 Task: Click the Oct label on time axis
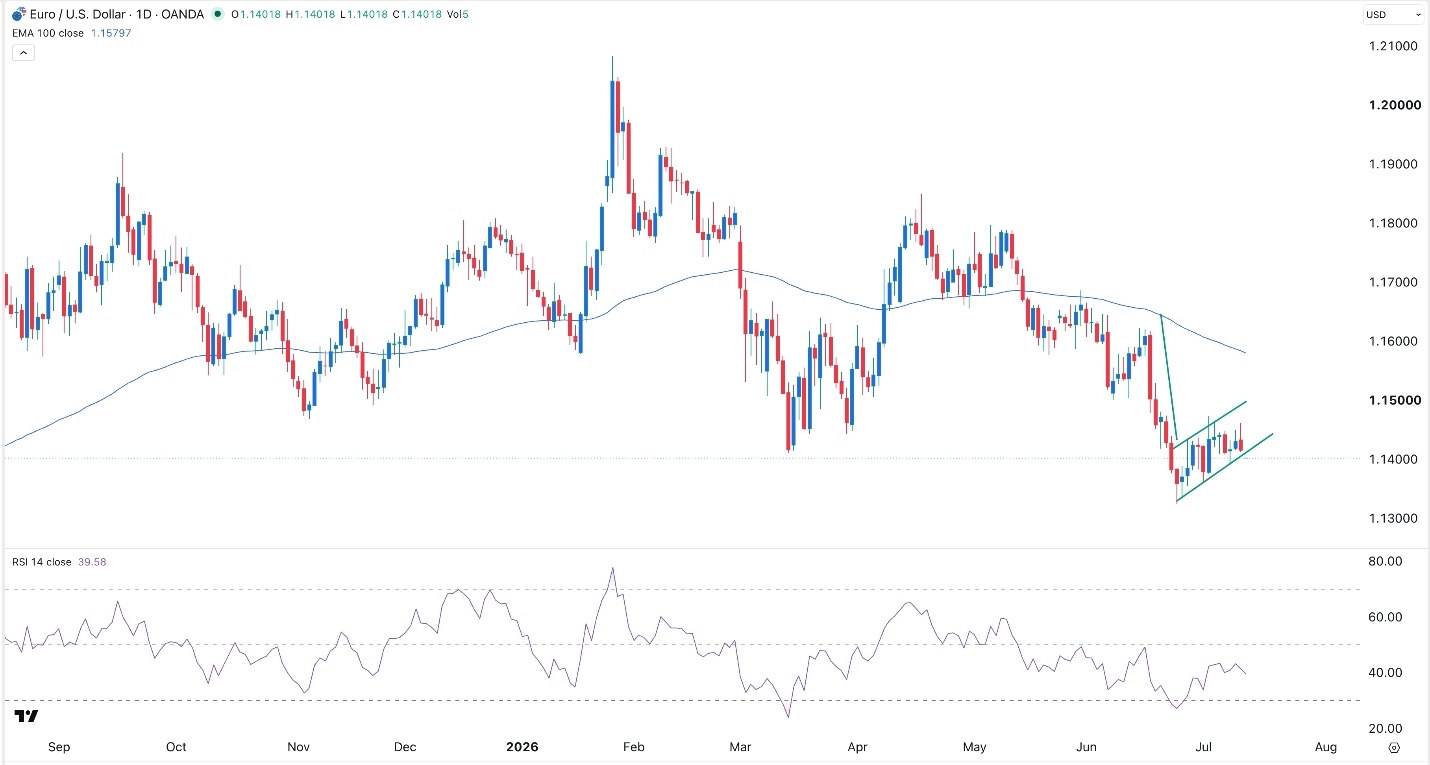click(176, 747)
